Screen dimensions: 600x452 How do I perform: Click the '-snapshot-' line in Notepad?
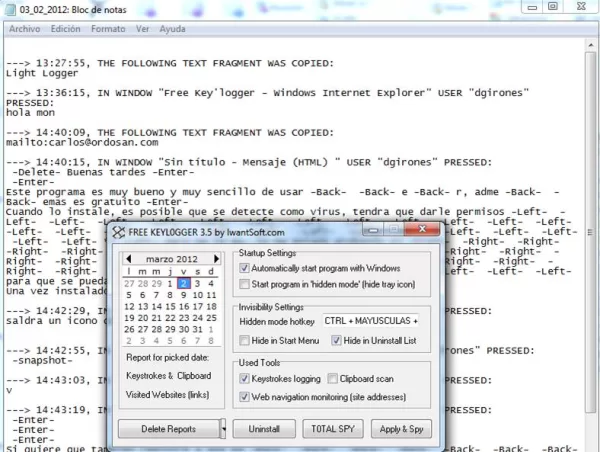tap(42, 361)
